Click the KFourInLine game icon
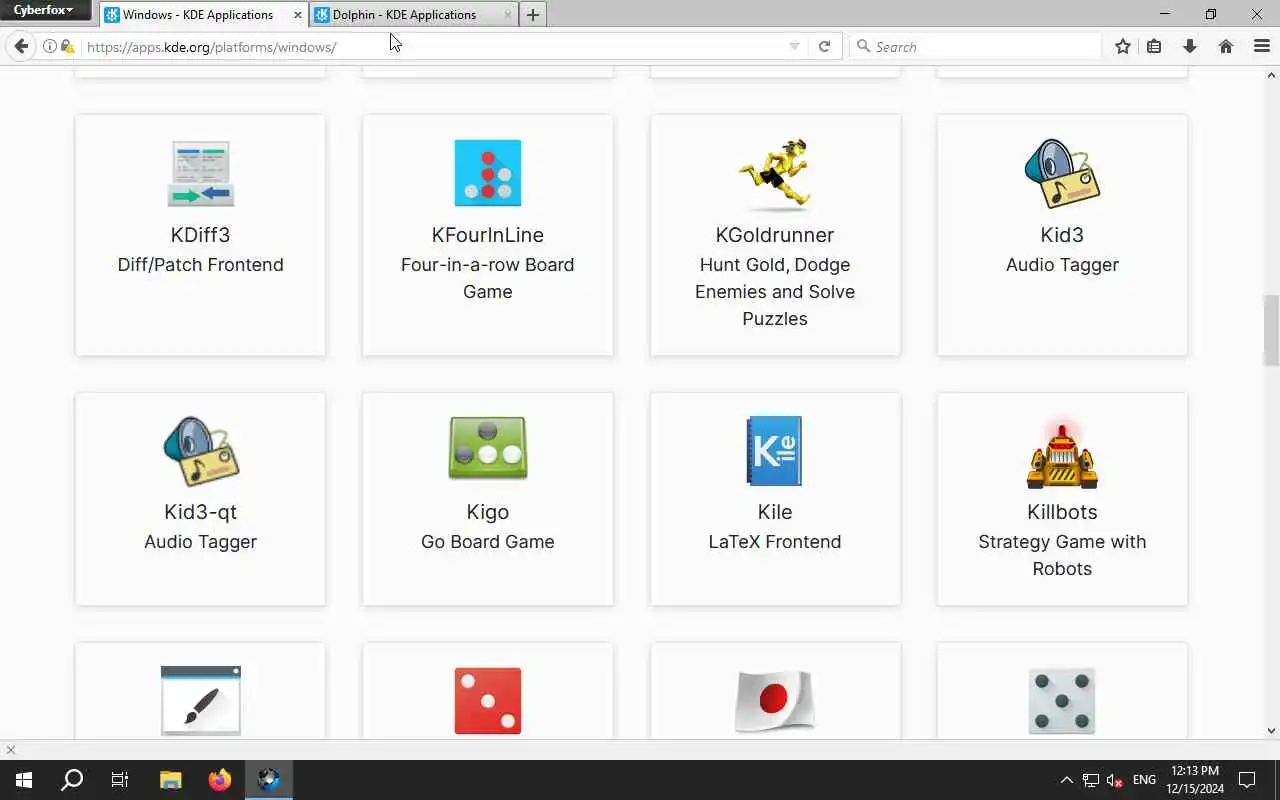The height and width of the screenshot is (800, 1280). 488,173
